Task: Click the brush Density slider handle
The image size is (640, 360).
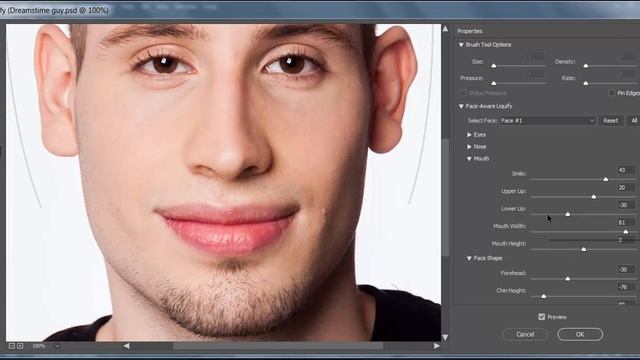Action: point(586,66)
